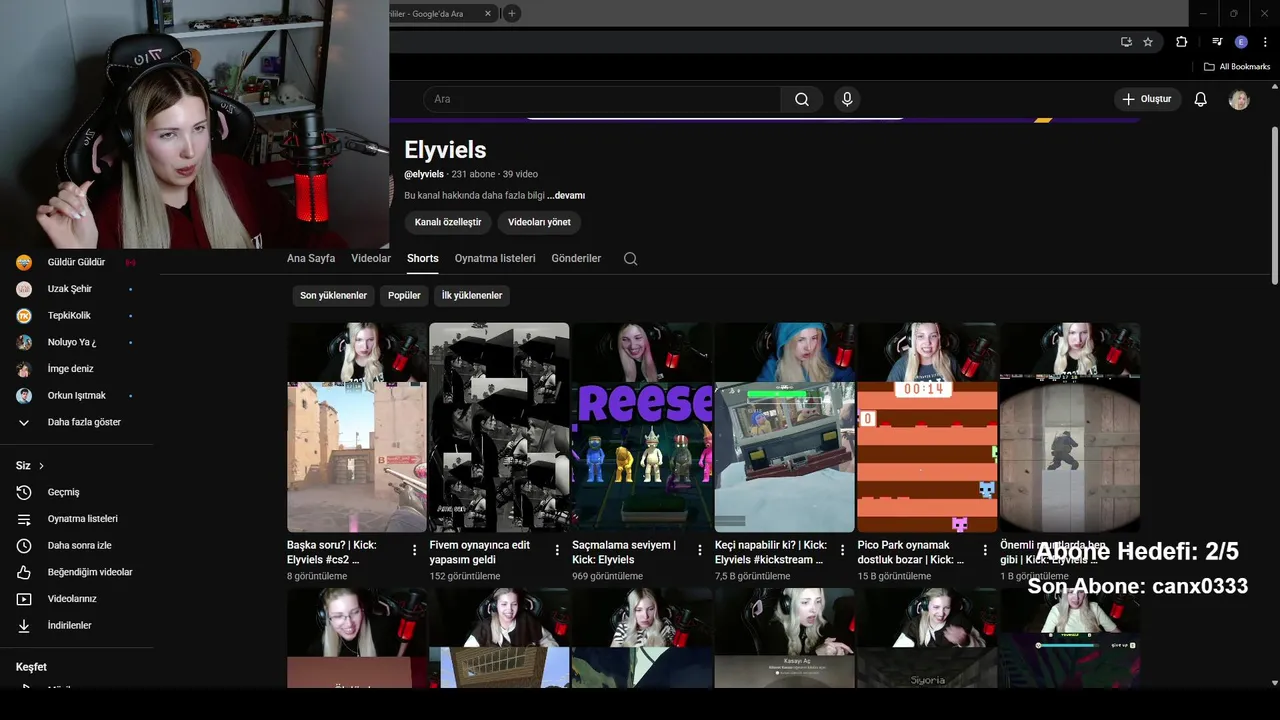Open options menu for 'Pico Park oynamak' short
1280x720 pixels.
click(x=985, y=550)
